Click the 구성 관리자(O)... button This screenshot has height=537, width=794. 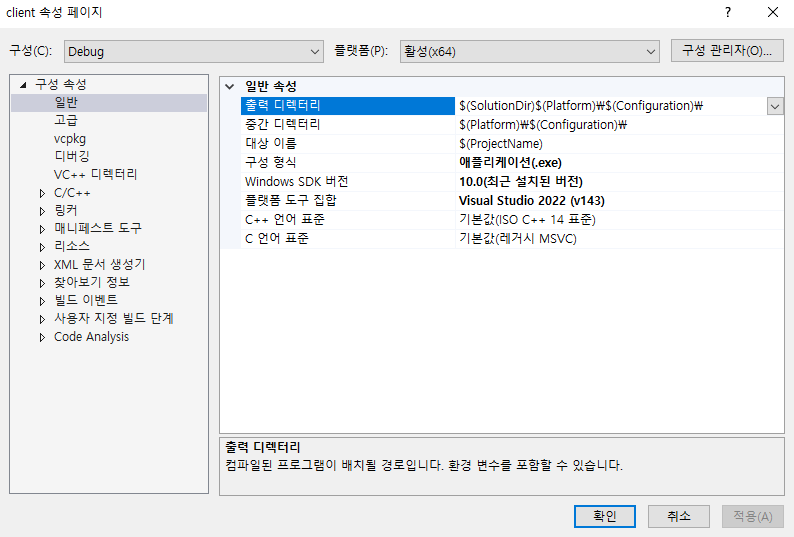727,51
